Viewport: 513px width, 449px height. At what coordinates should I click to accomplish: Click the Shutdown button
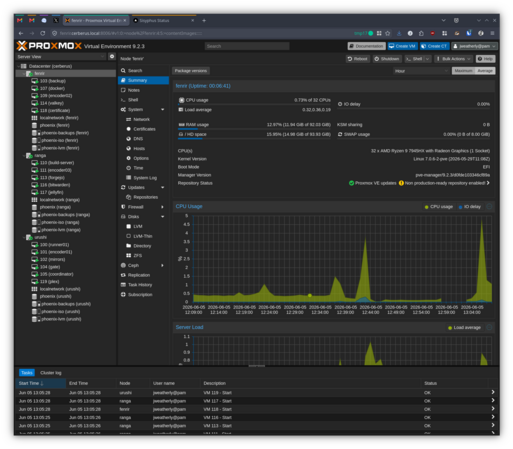click(x=387, y=59)
